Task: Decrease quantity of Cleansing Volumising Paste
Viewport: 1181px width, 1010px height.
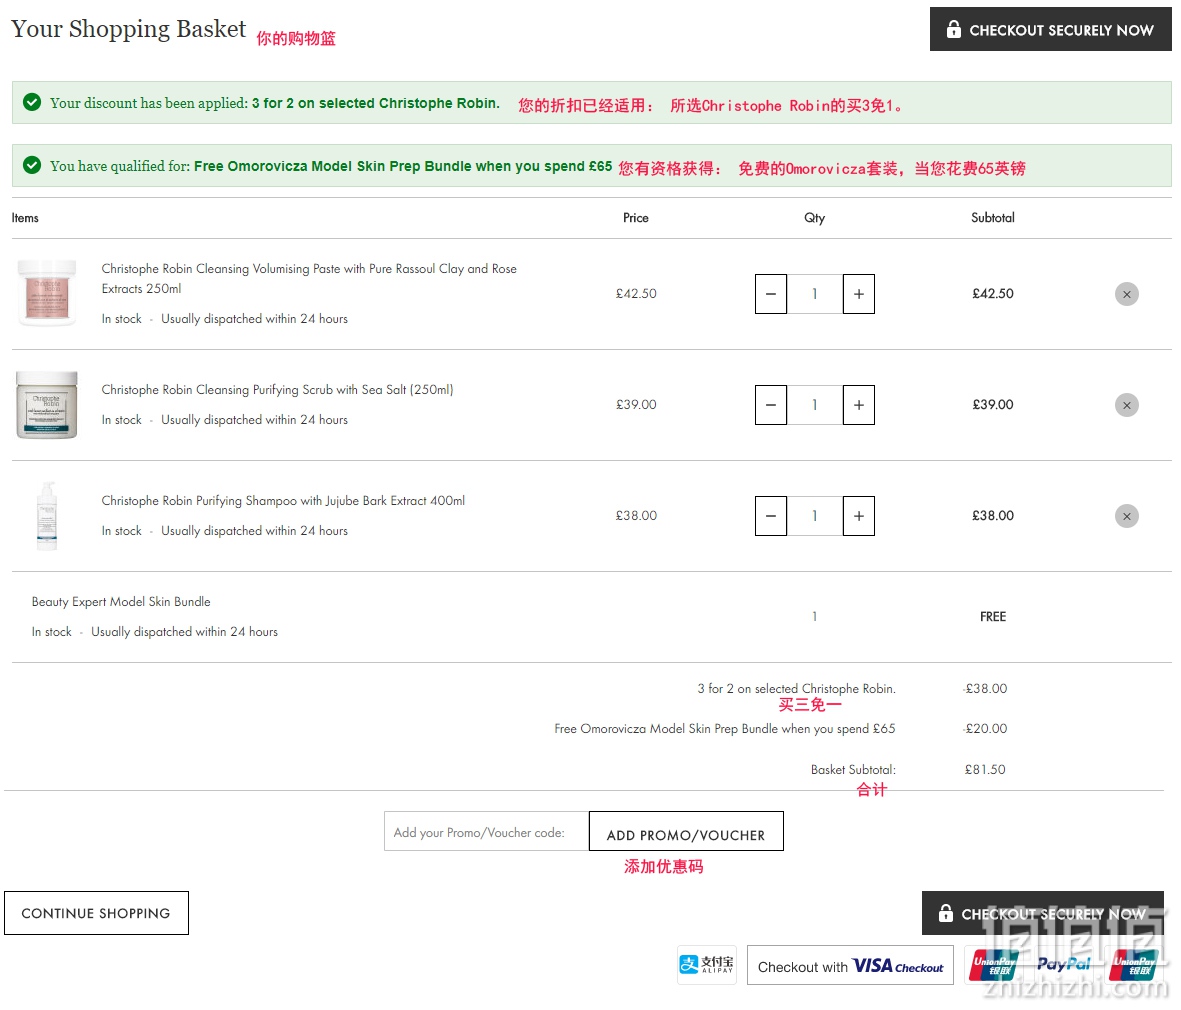Action: pyautogui.click(x=771, y=294)
